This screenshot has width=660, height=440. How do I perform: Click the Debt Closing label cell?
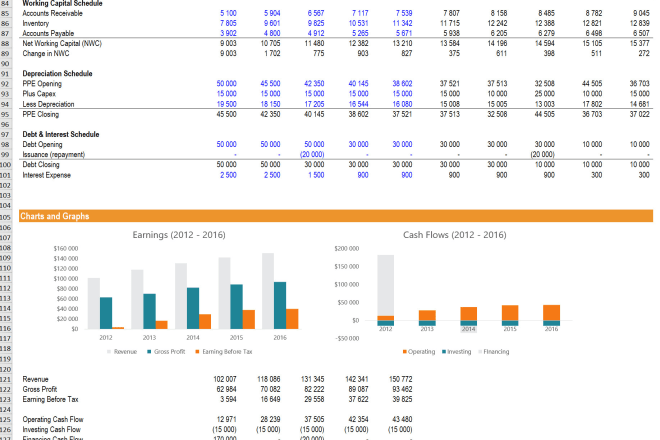(41, 165)
